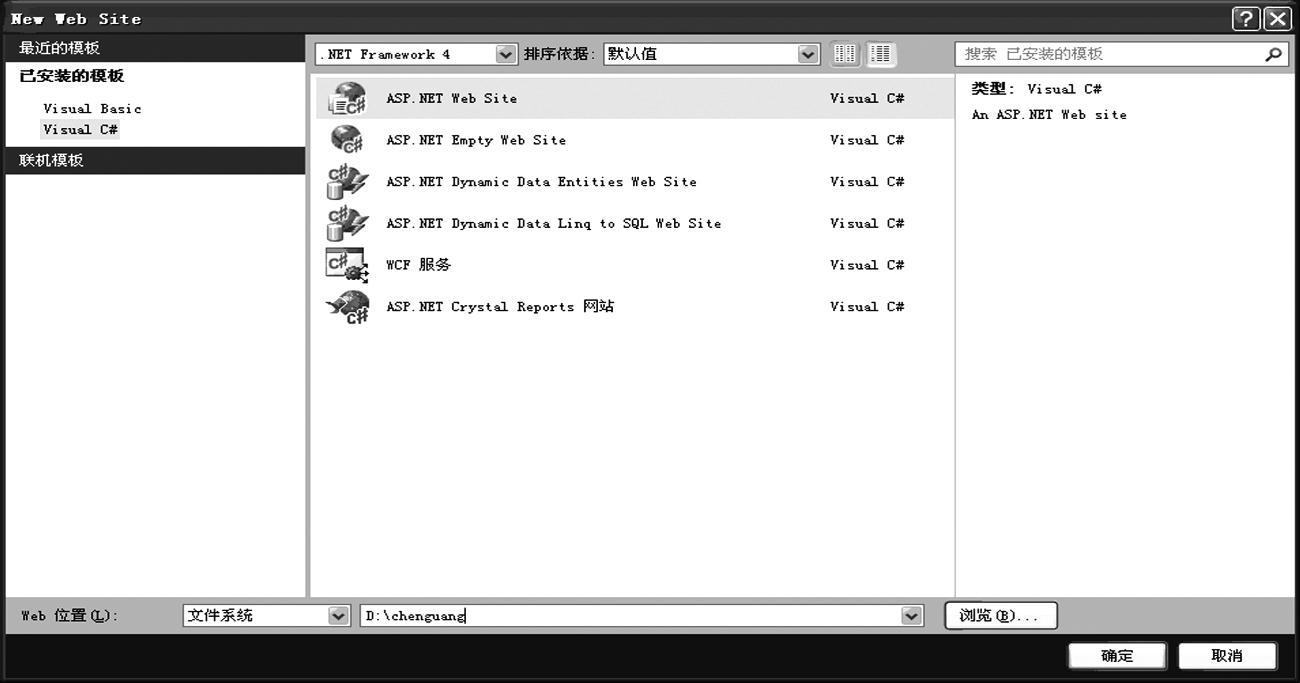Click the 类型: Visual C# description label
1300x683 pixels.
pyautogui.click(x=1037, y=89)
